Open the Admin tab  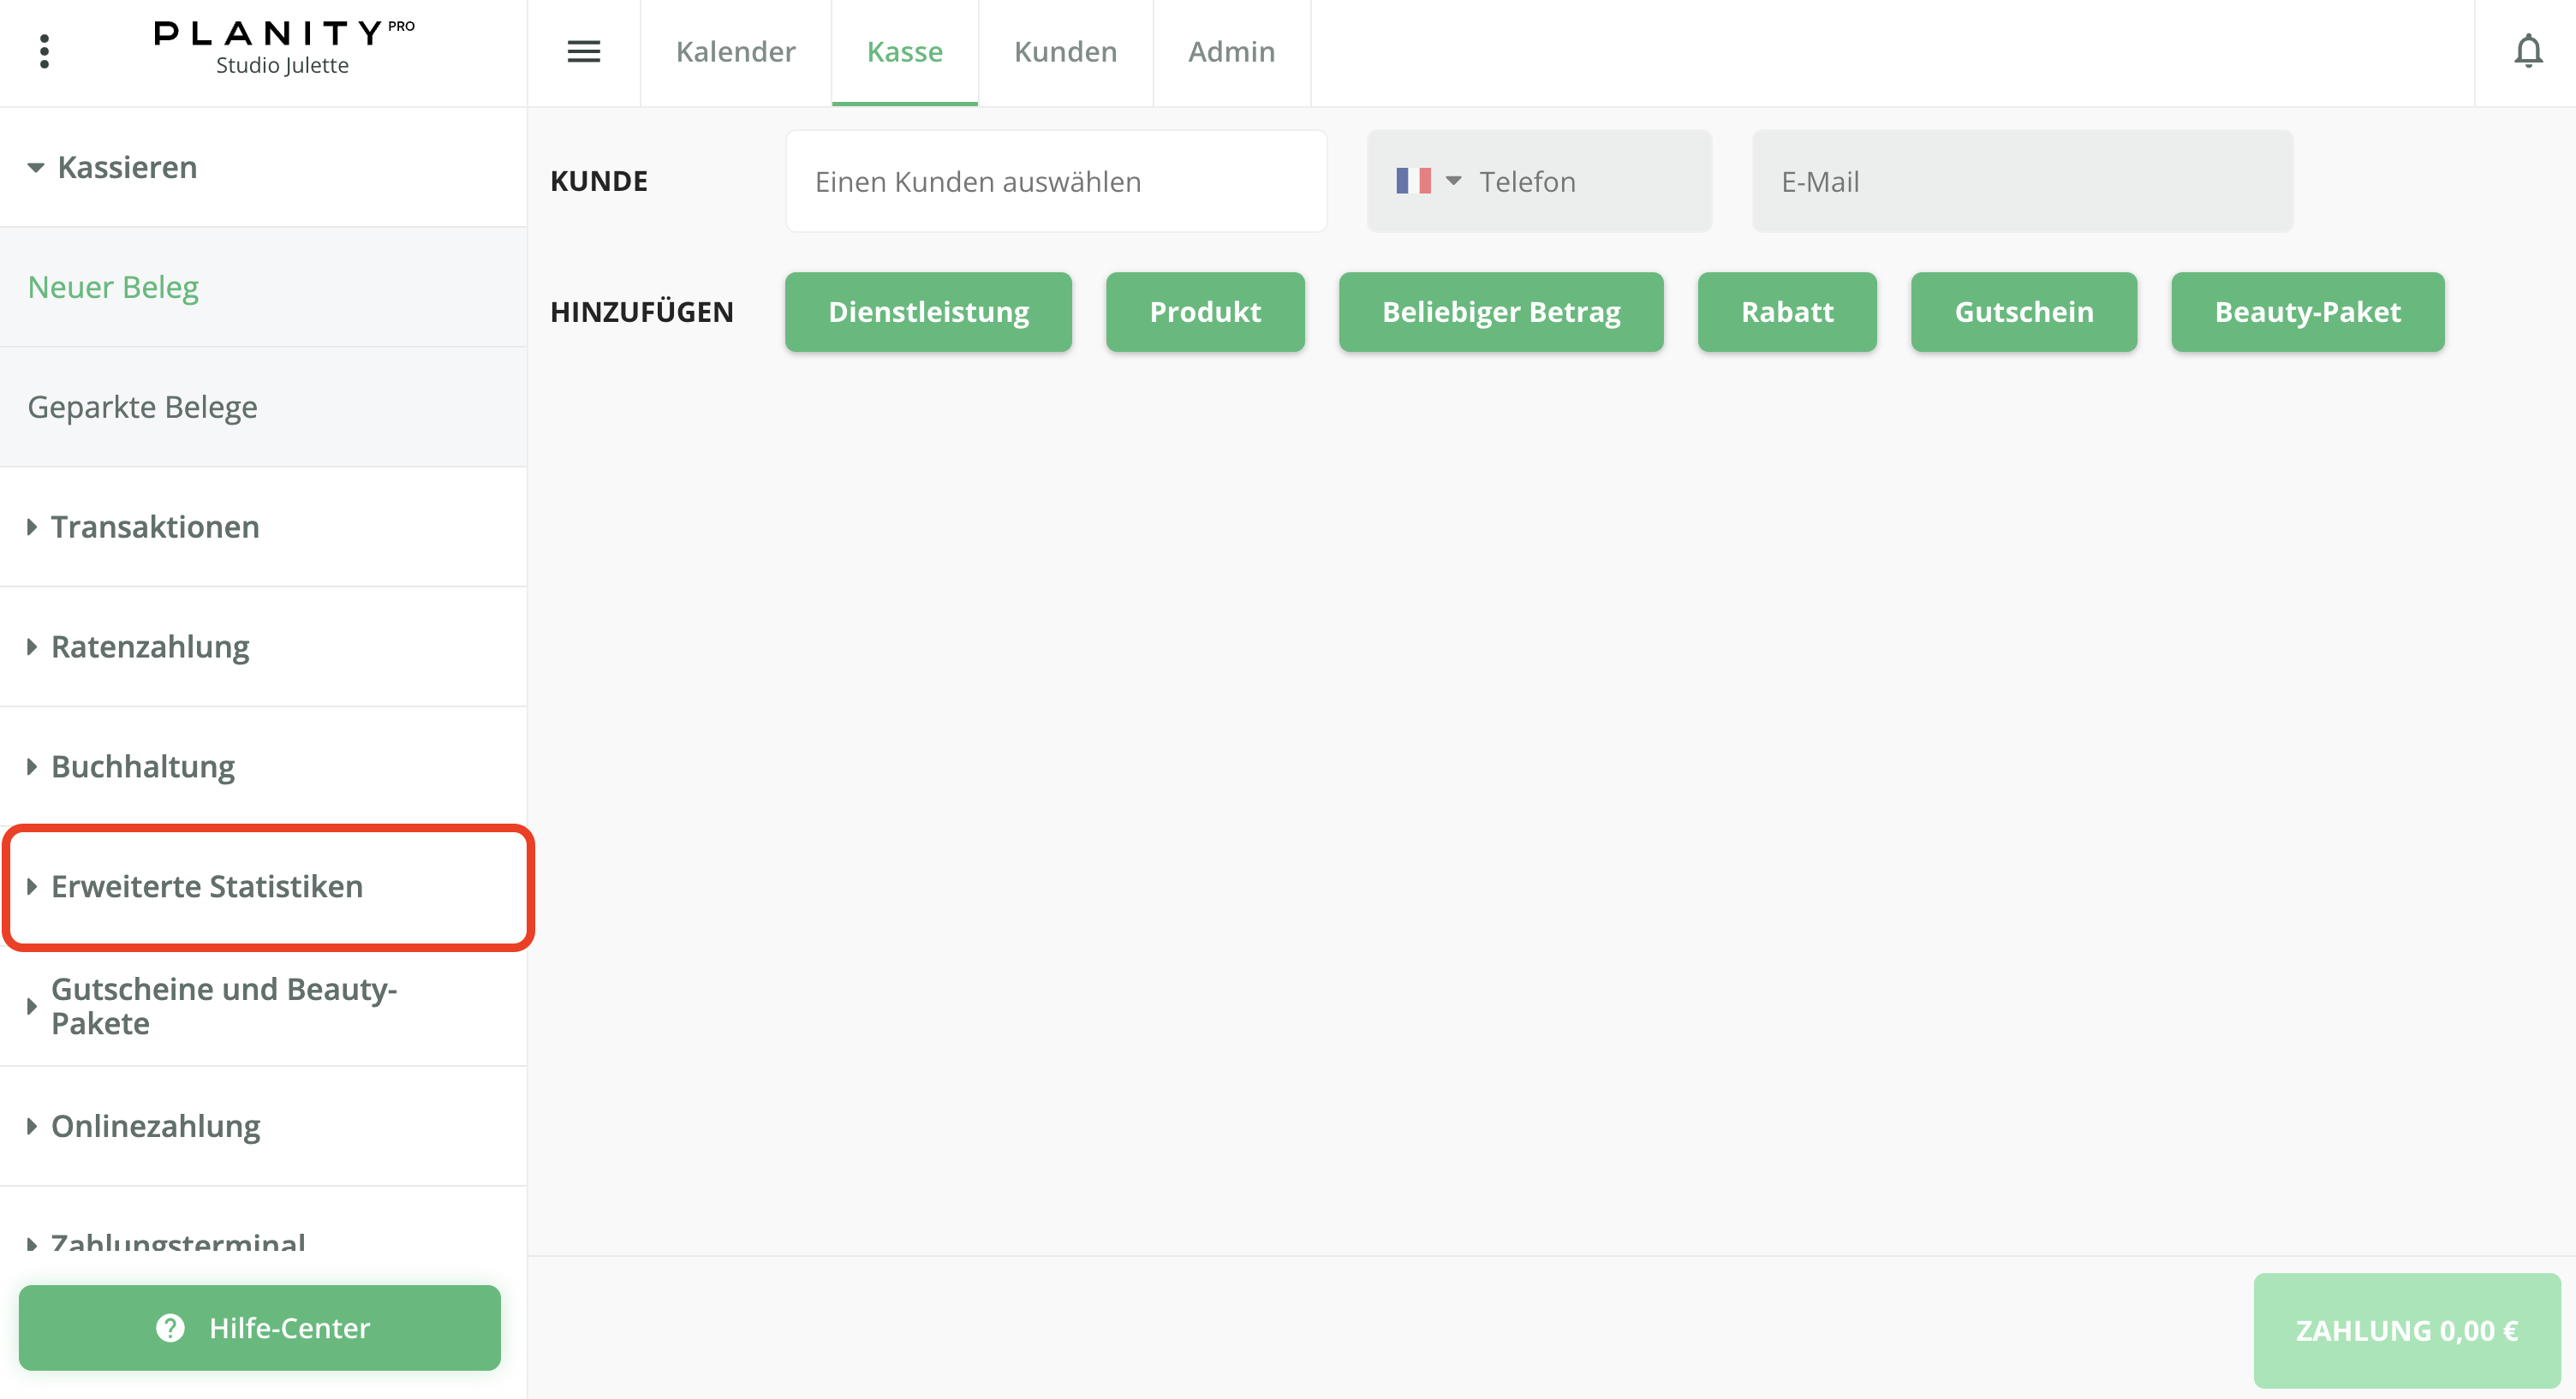[1231, 51]
